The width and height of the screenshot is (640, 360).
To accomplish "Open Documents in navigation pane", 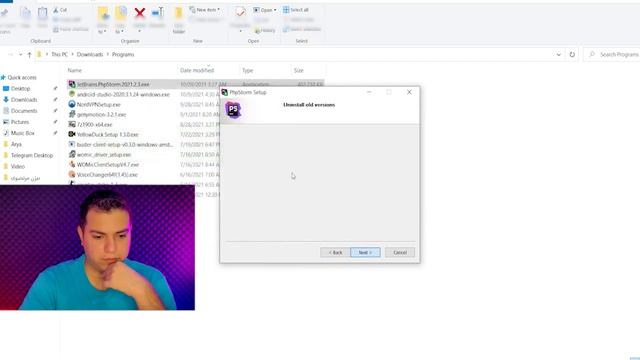I will (24, 111).
